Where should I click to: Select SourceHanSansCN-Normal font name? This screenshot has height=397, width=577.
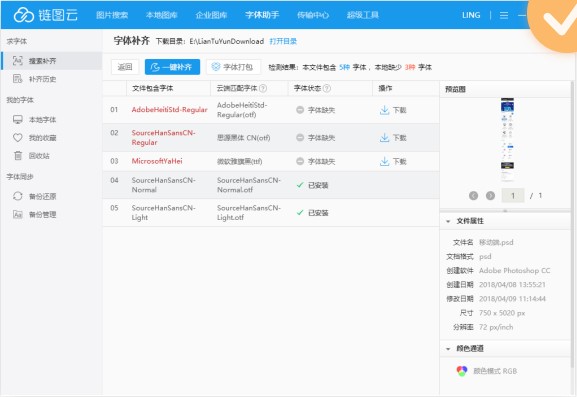(163, 185)
